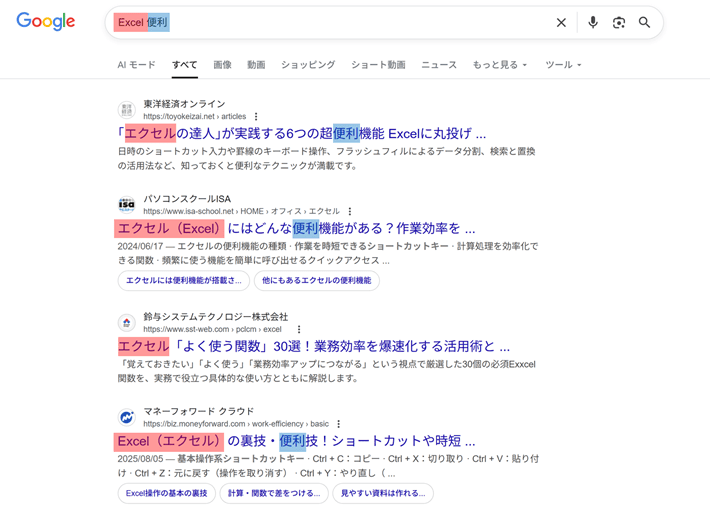710x513 pixels.
Task: Click sitelink Excel操作の基本の裏技
Action: click(x=167, y=494)
